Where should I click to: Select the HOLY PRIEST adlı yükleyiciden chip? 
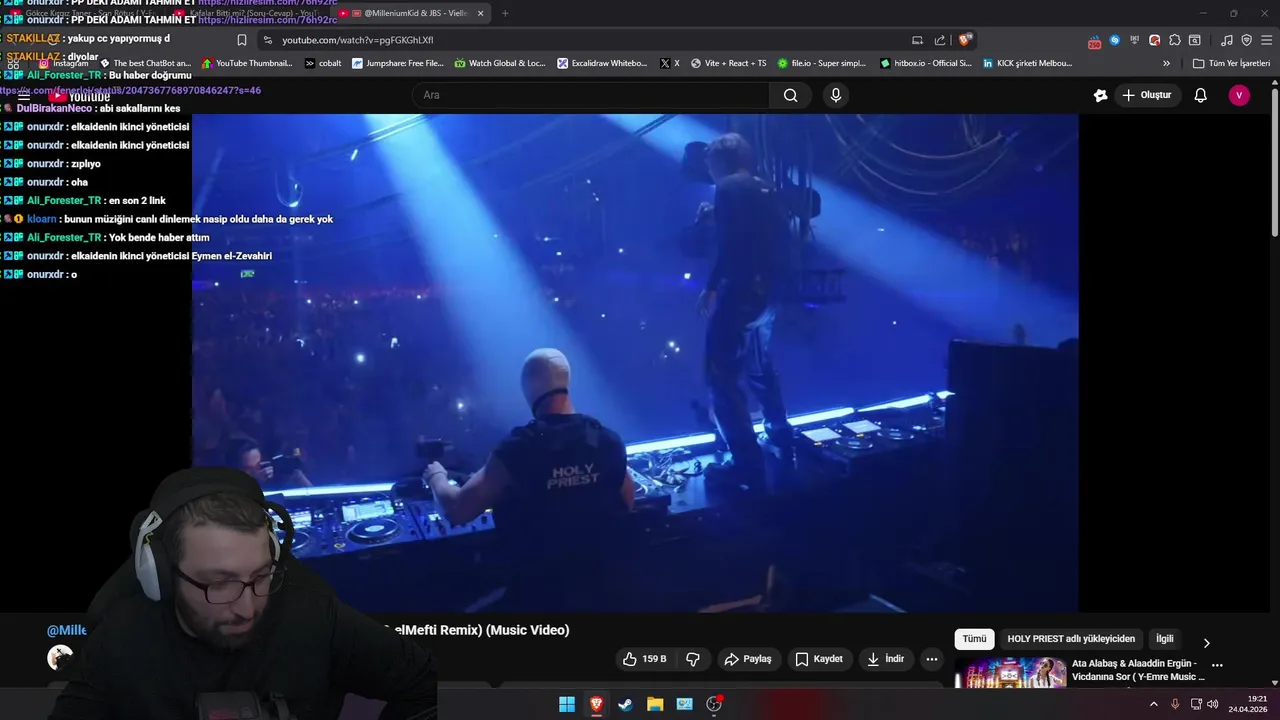click(1071, 639)
